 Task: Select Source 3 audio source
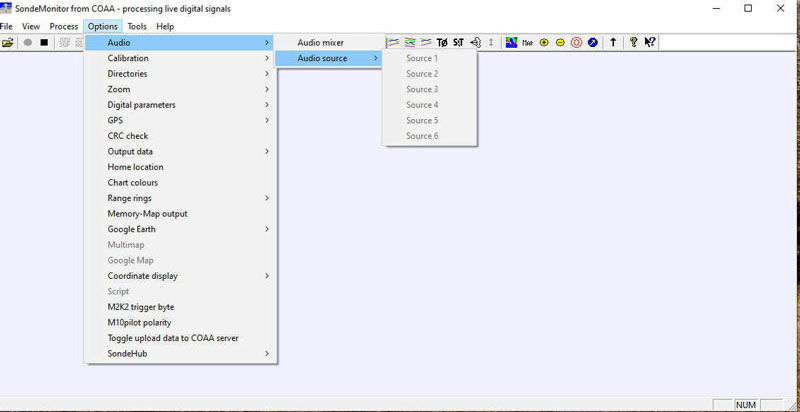[x=430, y=89]
